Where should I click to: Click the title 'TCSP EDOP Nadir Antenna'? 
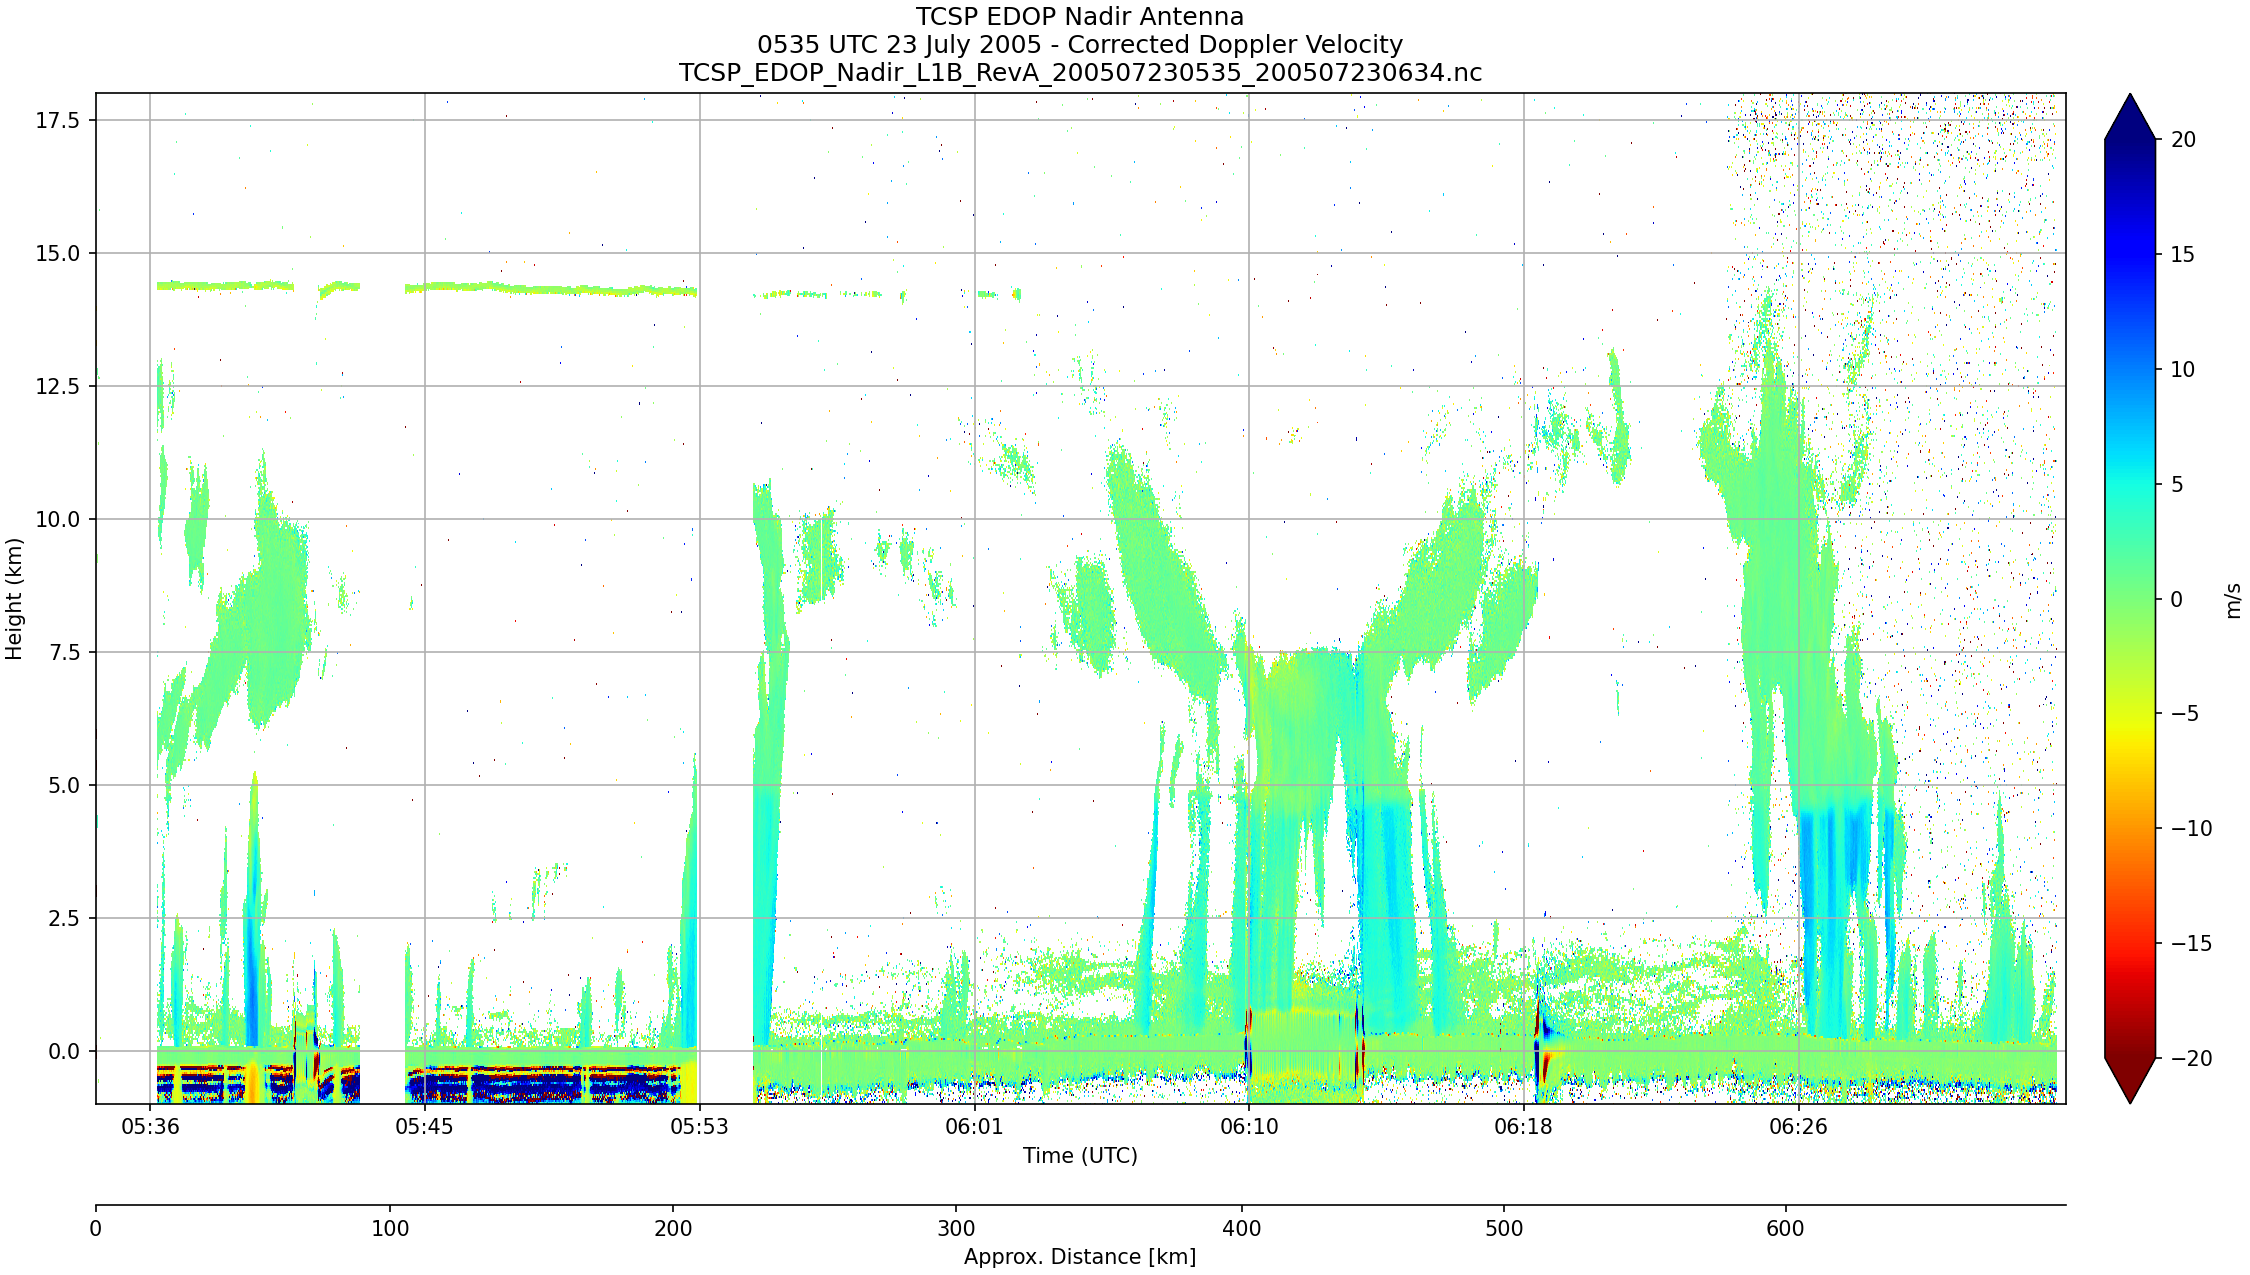coord(1080,17)
